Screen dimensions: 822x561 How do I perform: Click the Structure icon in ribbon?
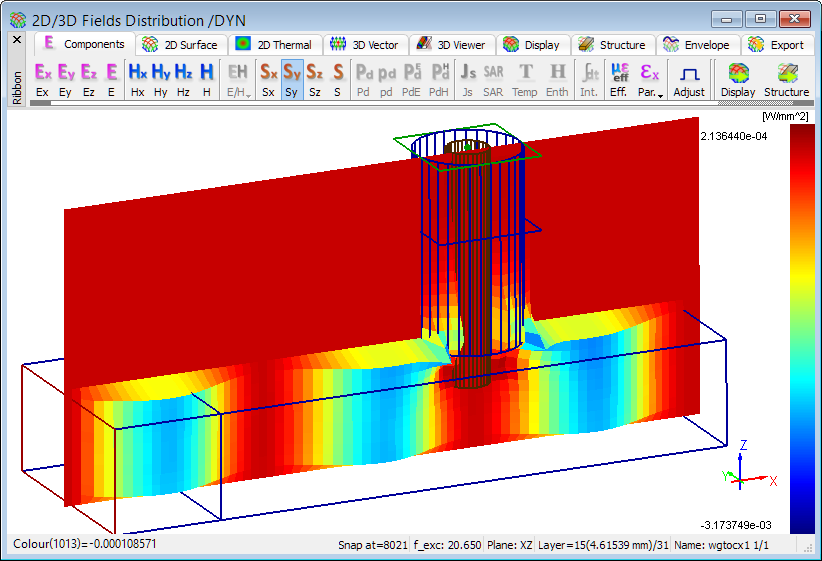click(x=786, y=79)
